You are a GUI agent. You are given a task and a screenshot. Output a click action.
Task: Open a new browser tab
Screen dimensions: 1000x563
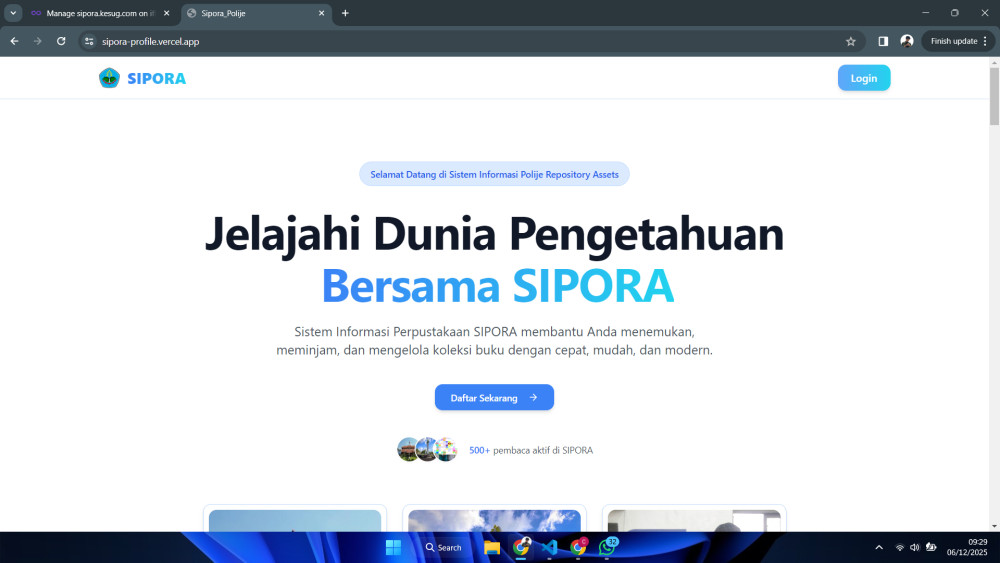click(x=345, y=13)
